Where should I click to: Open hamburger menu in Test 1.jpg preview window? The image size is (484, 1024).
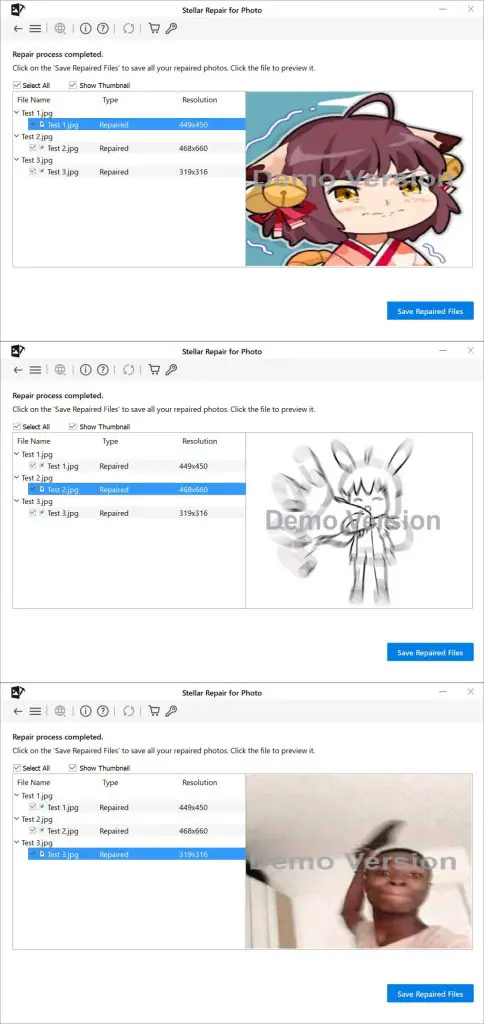(35, 29)
